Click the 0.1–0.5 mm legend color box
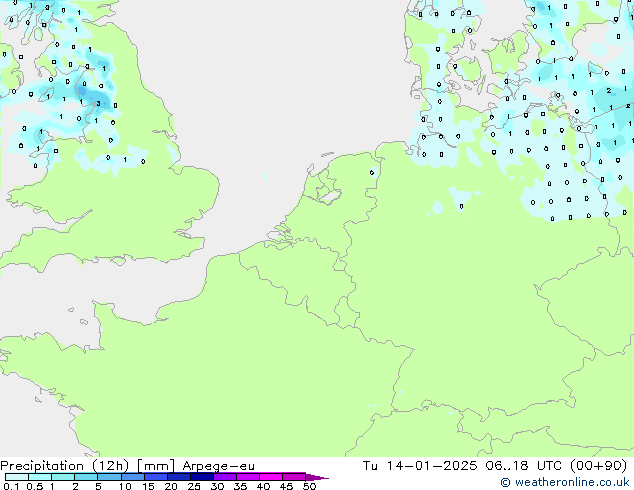 17,477
